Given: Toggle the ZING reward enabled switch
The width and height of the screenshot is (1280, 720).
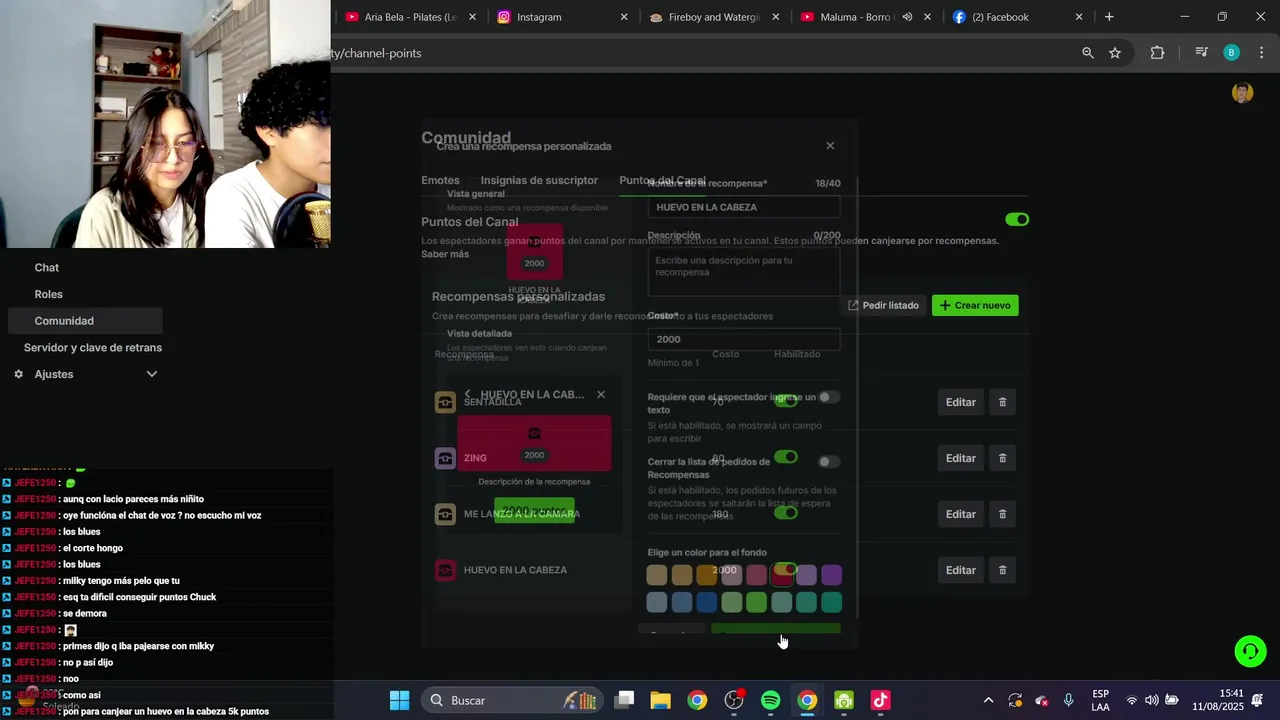Looking at the screenshot, I should pyautogui.click(x=786, y=457).
